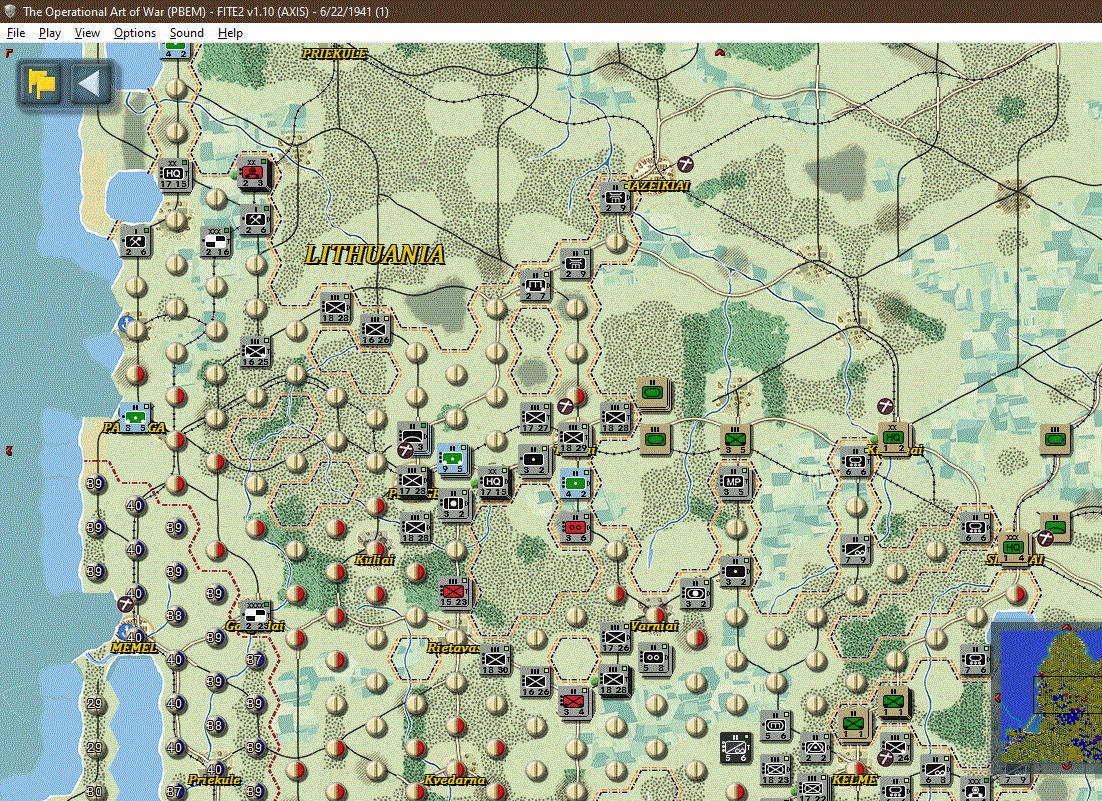Click the Kuliai town label
This screenshot has height=801, width=1102.
click(x=374, y=560)
